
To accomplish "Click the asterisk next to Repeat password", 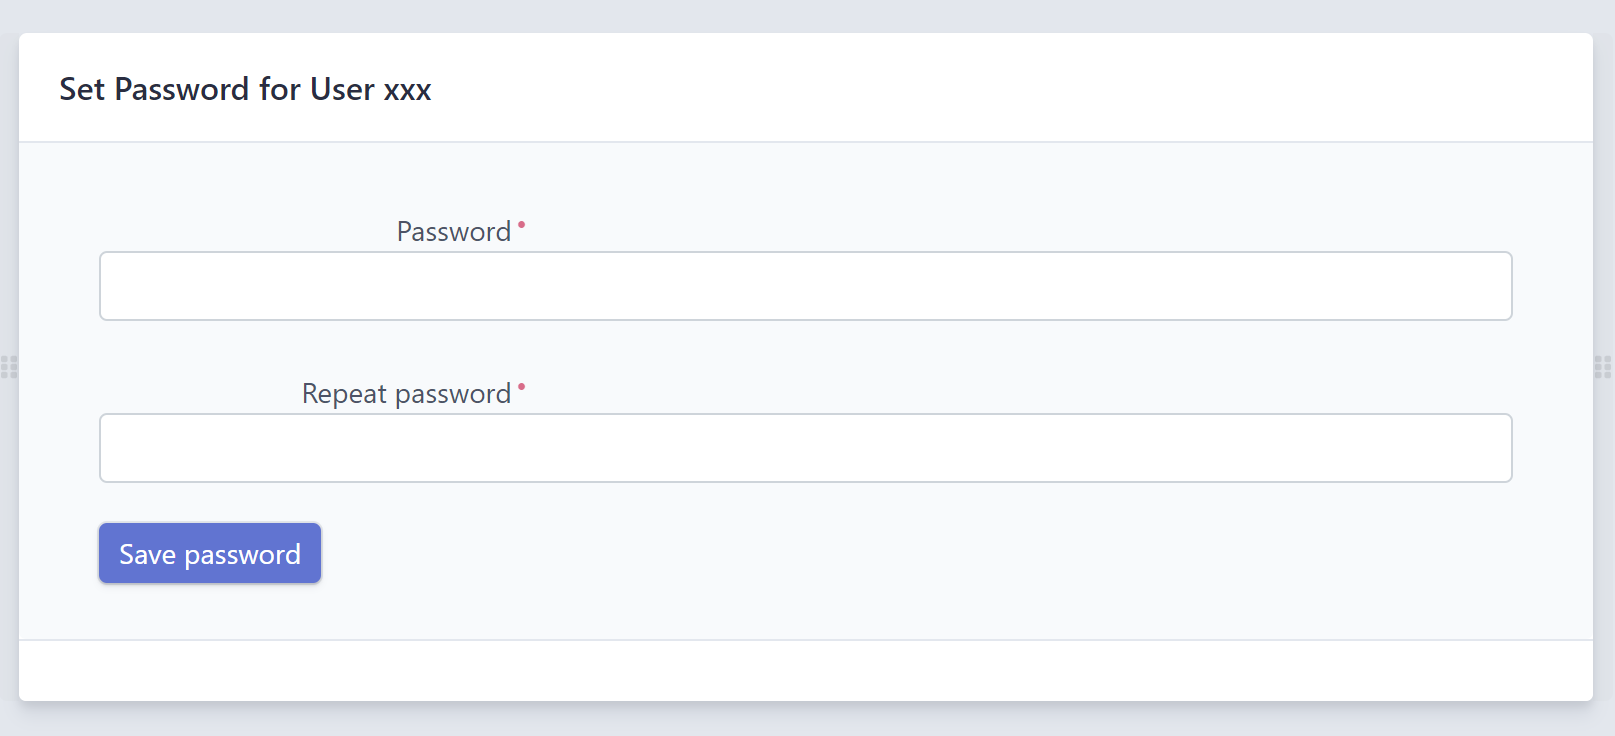I will point(521,387).
